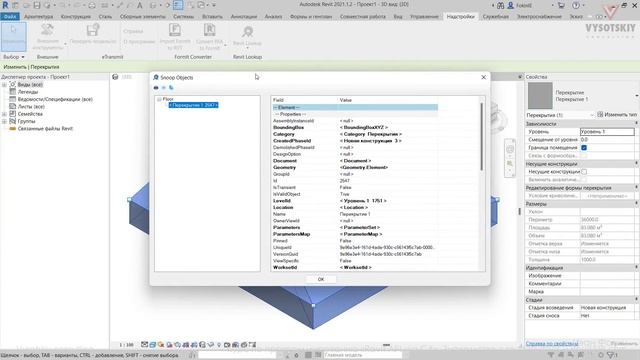
Task: Select the Modify arrow tool in ribbon
Action: [x=13, y=37]
